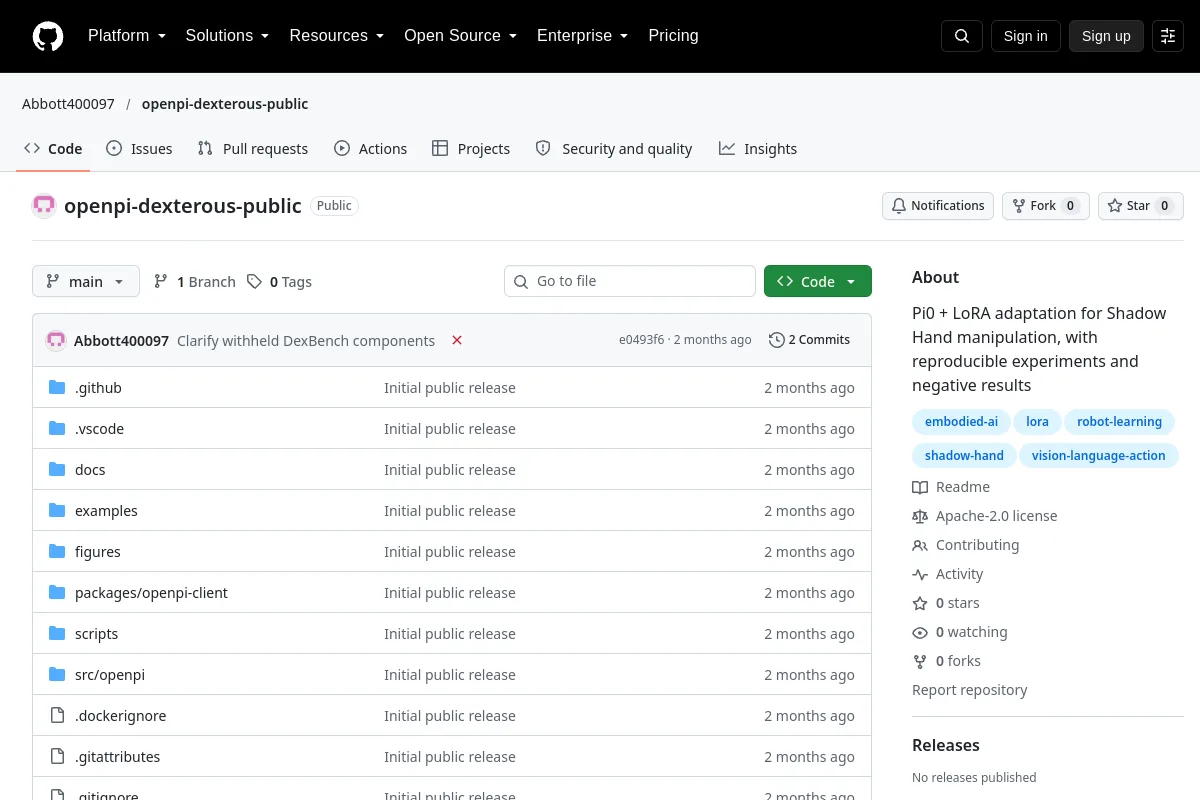
Task: Expand the Enterprise menu
Action: point(582,36)
